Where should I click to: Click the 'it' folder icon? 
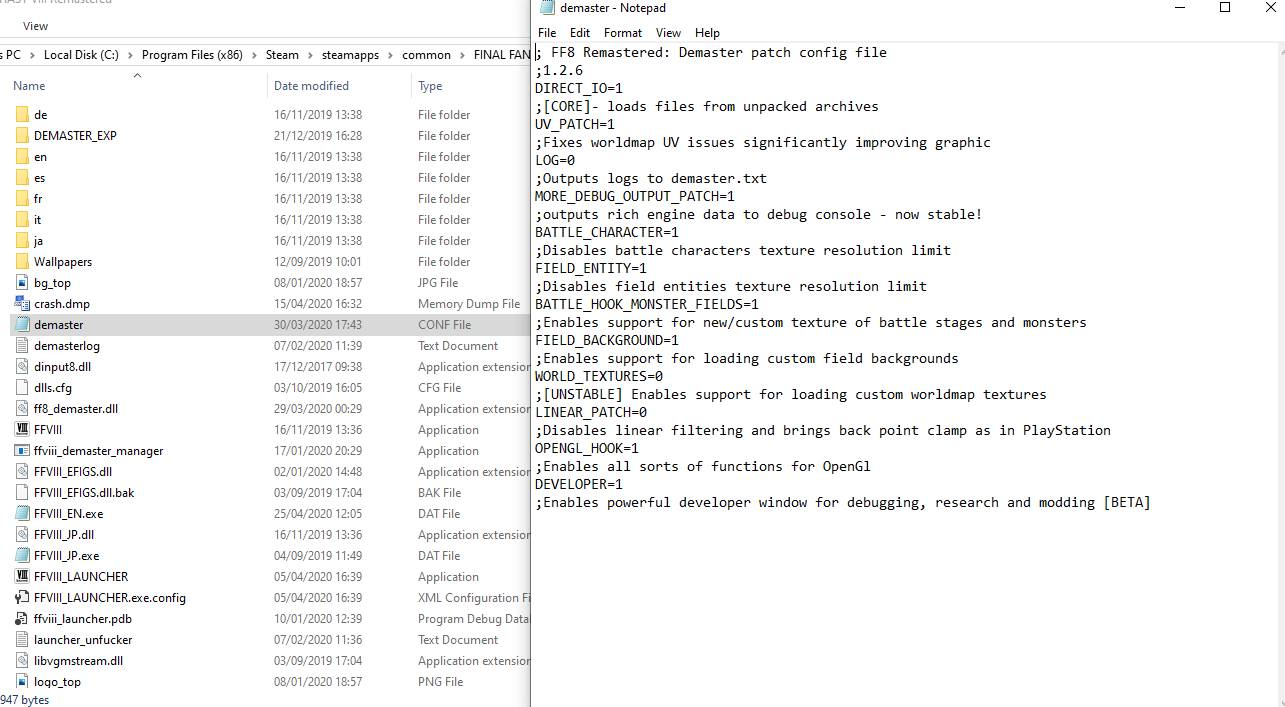point(22,219)
